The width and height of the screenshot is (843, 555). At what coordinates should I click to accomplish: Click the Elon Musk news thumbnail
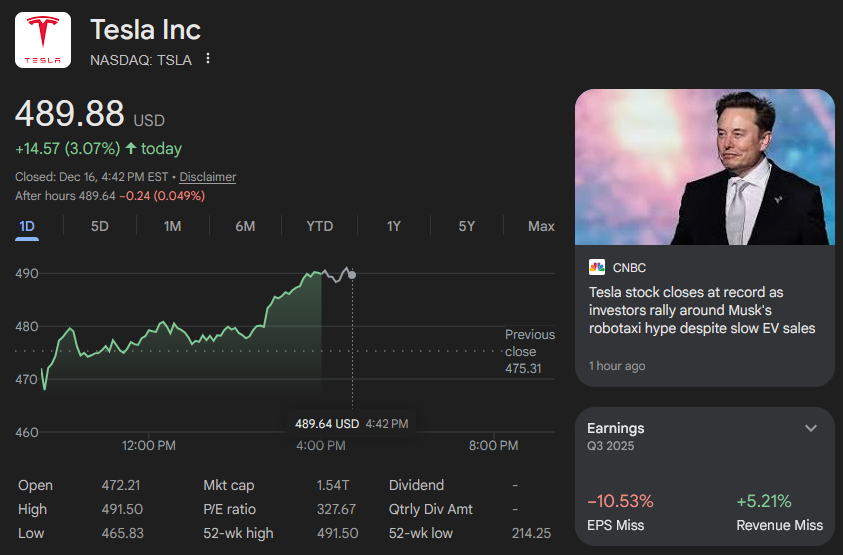[704, 167]
